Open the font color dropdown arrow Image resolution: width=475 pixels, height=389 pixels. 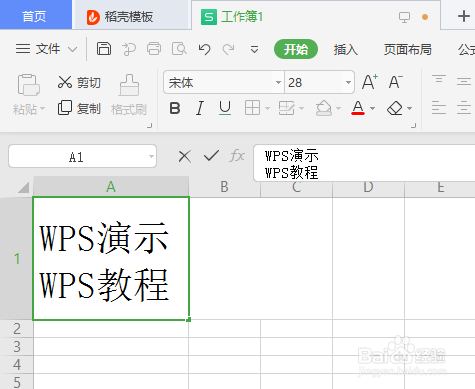coord(373,108)
